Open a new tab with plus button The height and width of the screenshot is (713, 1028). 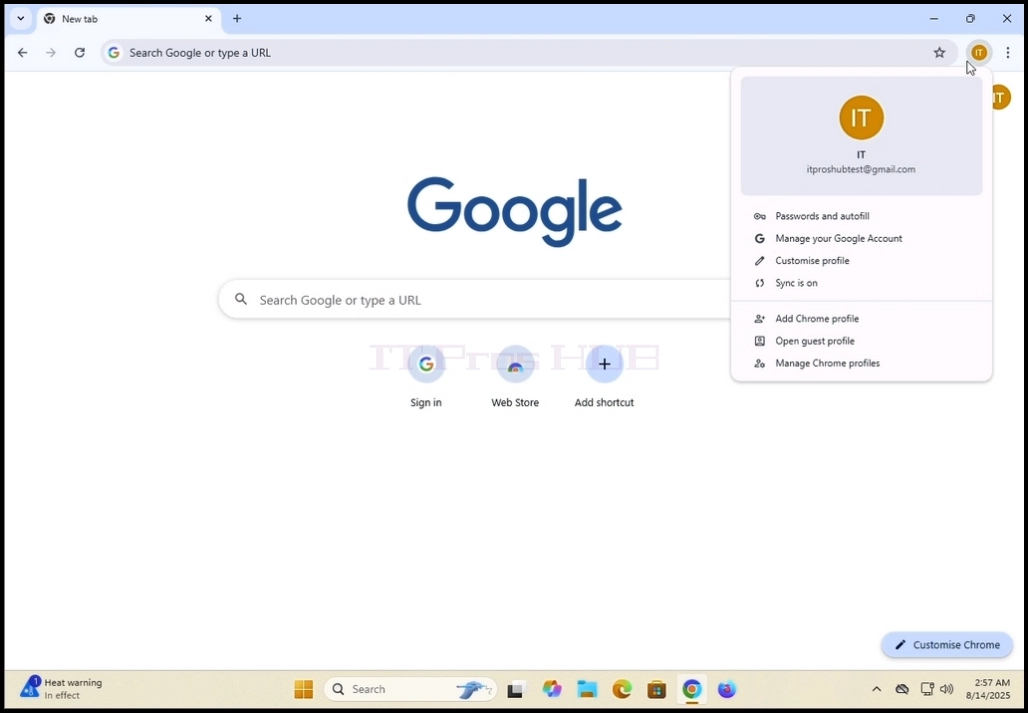pyautogui.click(x=237, y=18)
